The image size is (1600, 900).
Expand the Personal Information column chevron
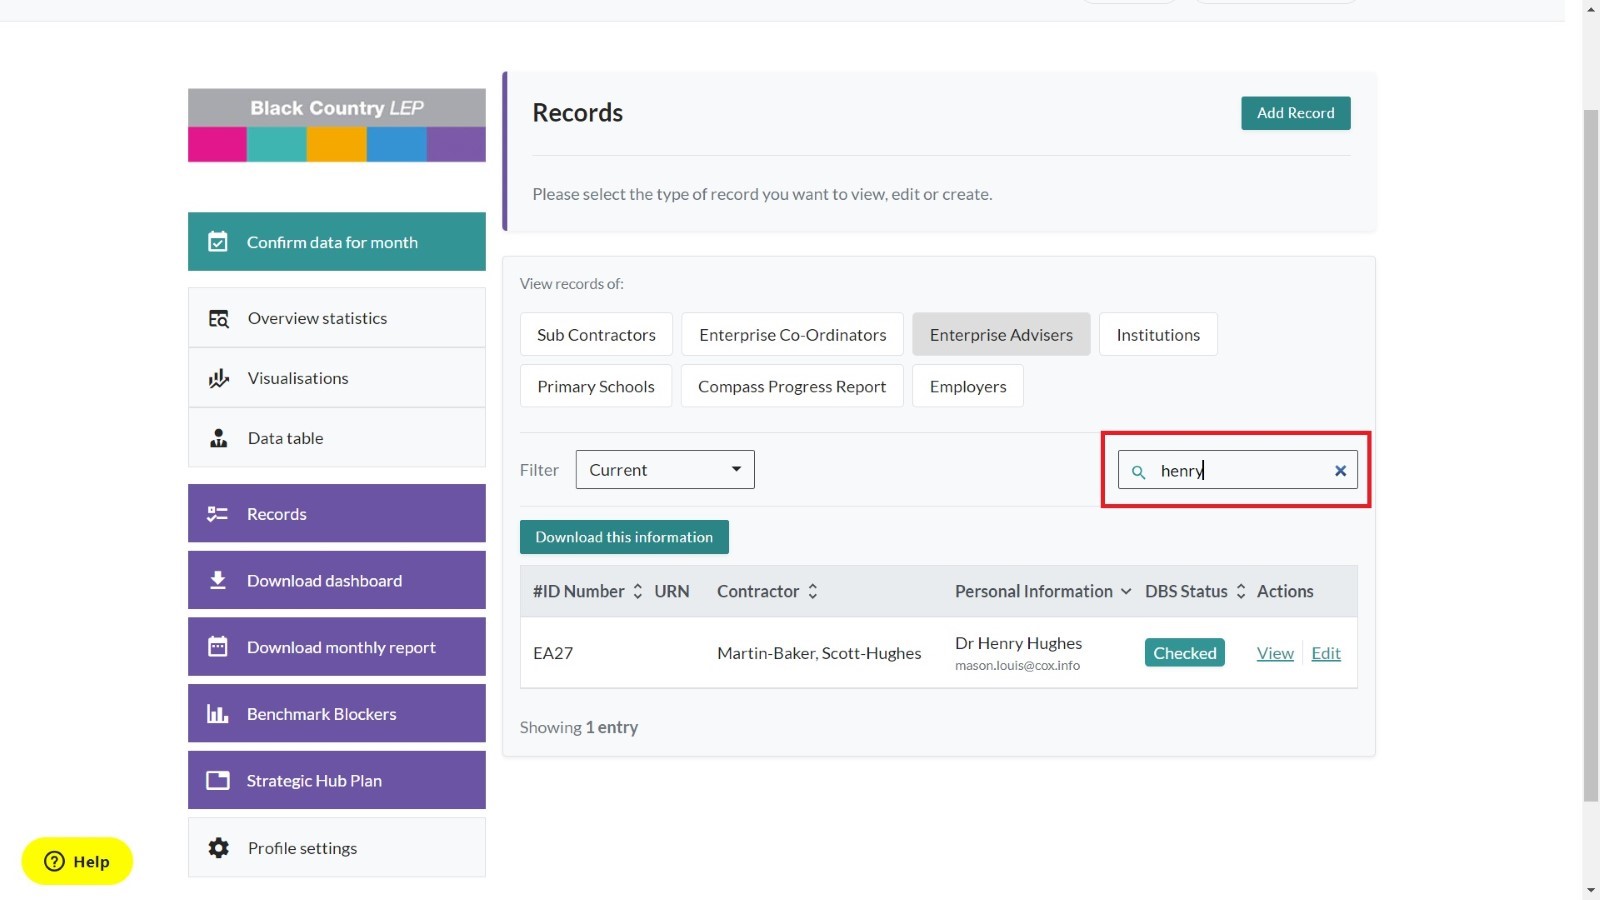(x=1126, y=592)
